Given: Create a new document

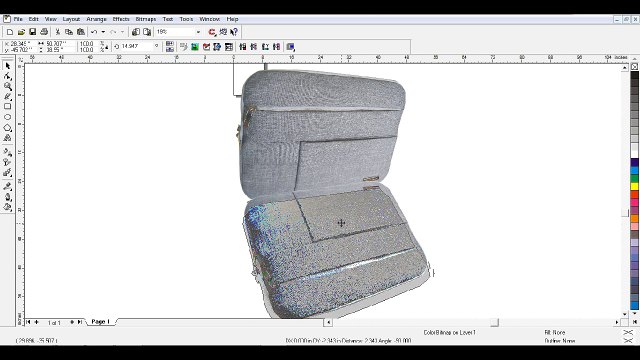Looking at the screenshot, I should coord(10,32).
